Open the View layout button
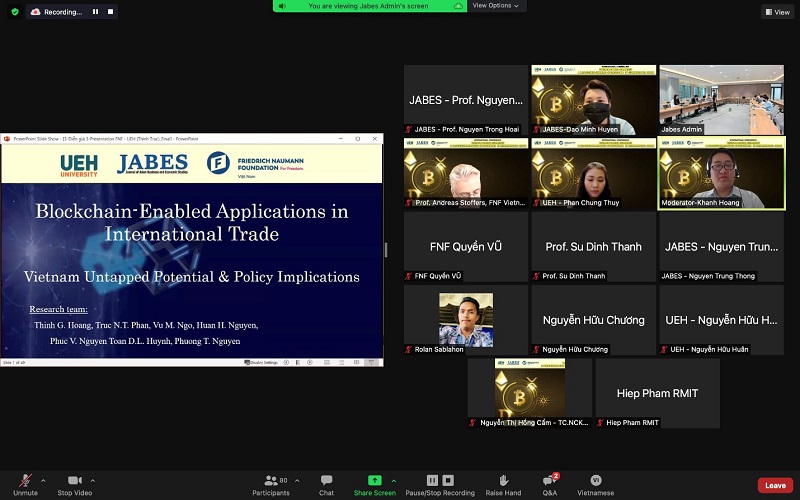 778,12
